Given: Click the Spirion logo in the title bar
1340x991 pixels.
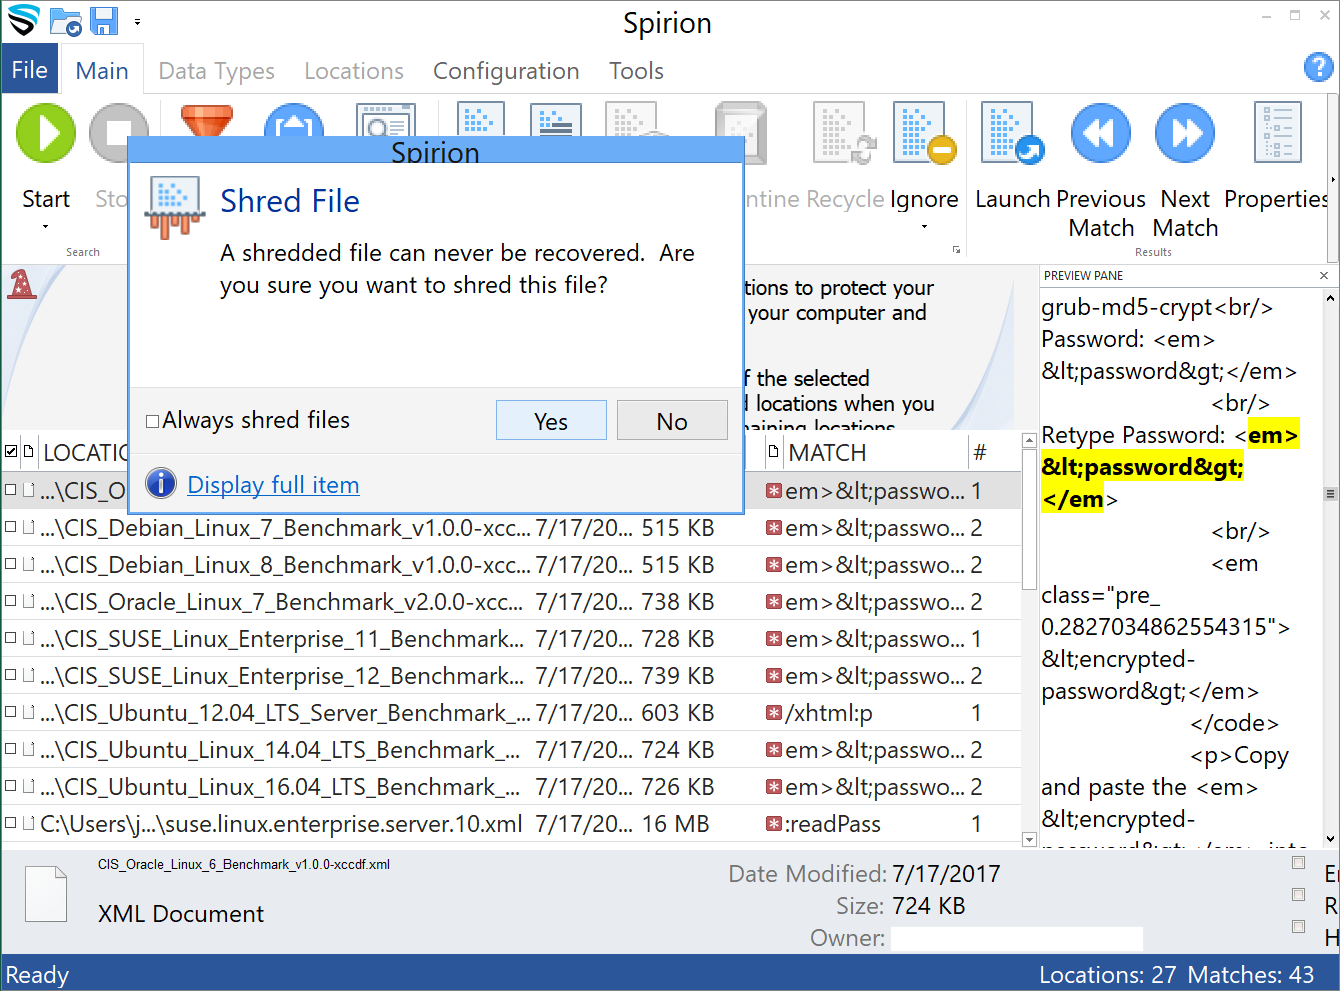Looking at the screenshot, I should 23,20.
